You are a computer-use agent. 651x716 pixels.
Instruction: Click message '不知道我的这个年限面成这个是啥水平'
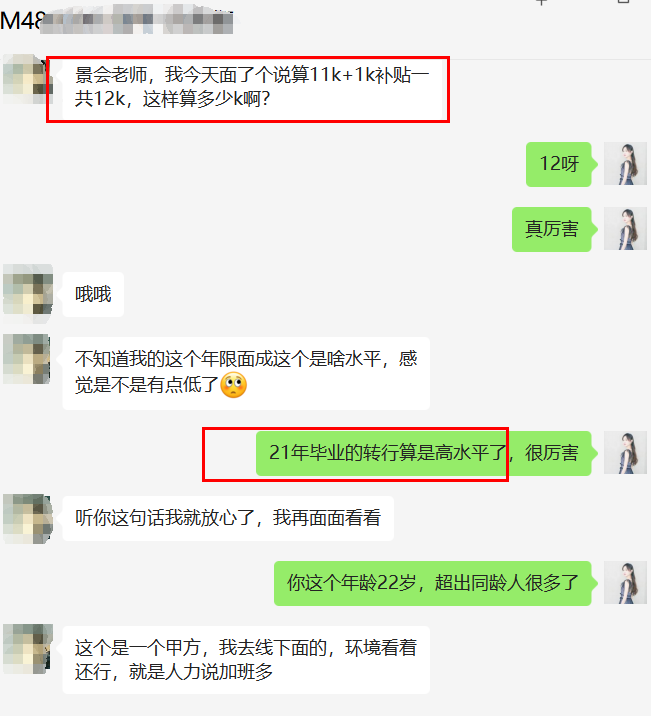pyautogui.click(x=246, y=373)
